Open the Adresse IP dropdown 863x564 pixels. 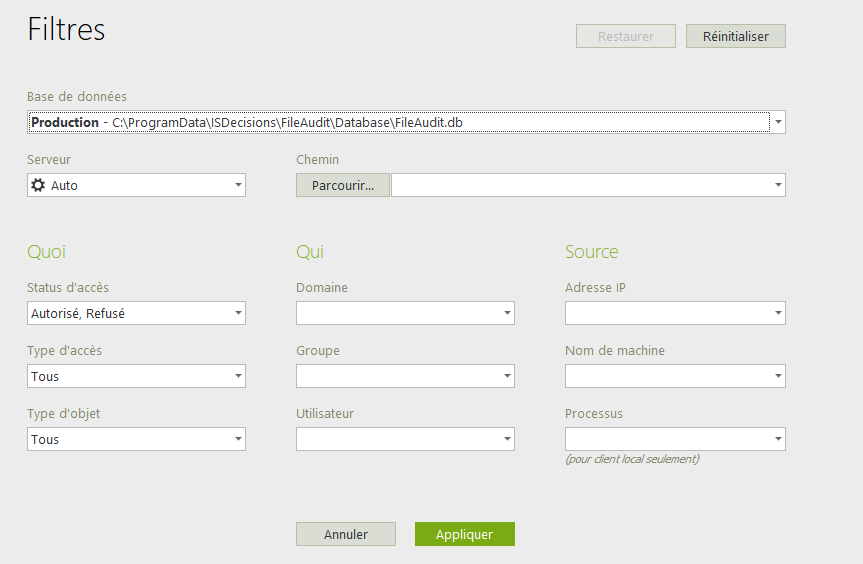[x=778, y=313]
